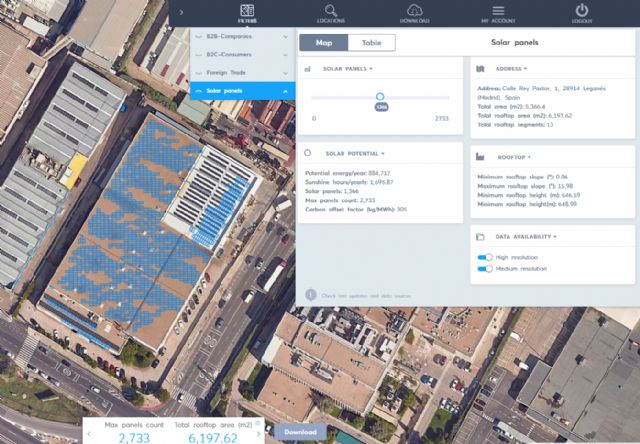640x444 pixels.
Task: Switch to the Table tab
Action: pos(371,42)
